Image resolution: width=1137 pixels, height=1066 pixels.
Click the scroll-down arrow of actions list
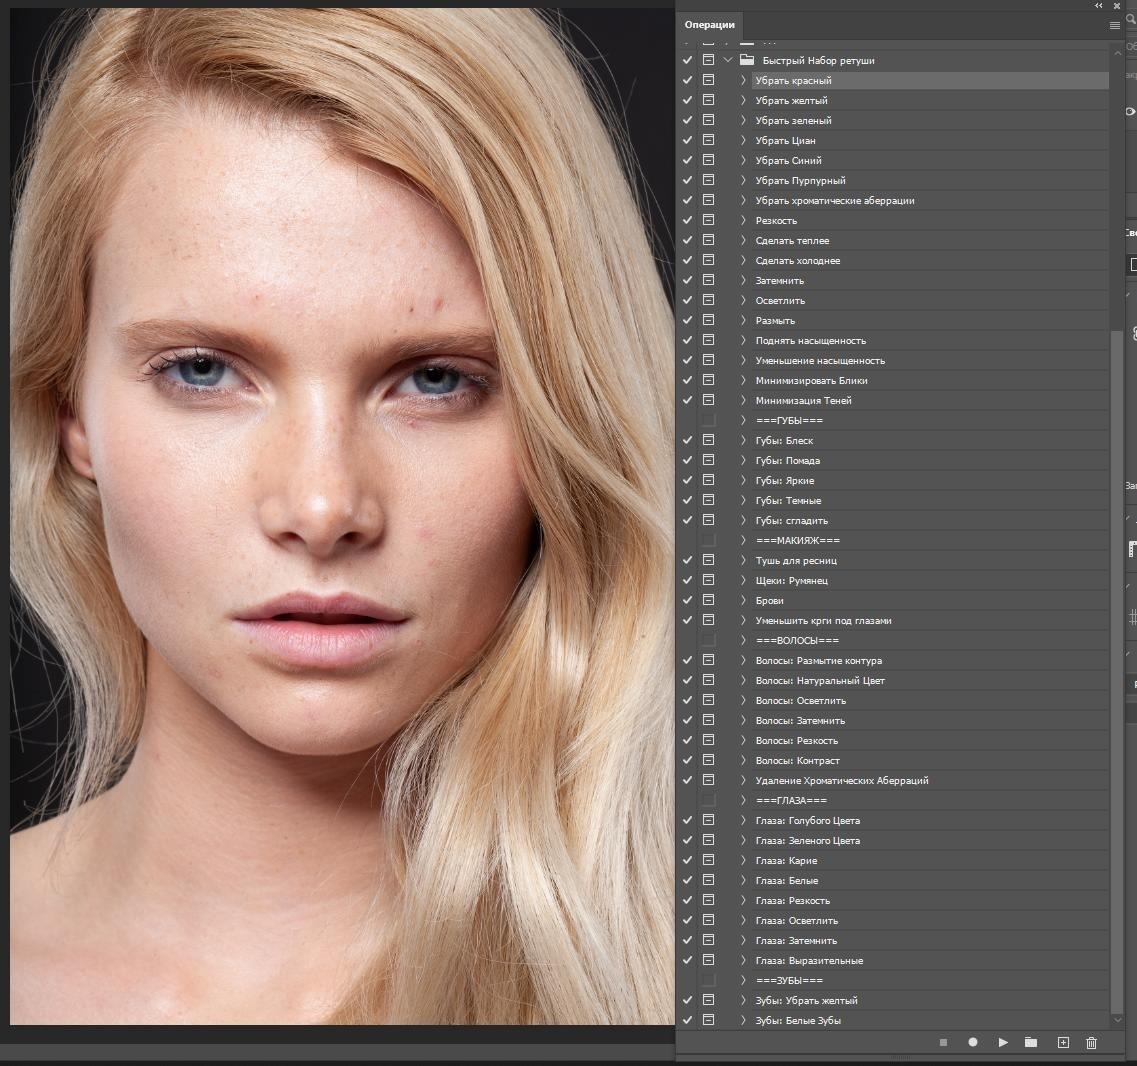point(1117,1020)
